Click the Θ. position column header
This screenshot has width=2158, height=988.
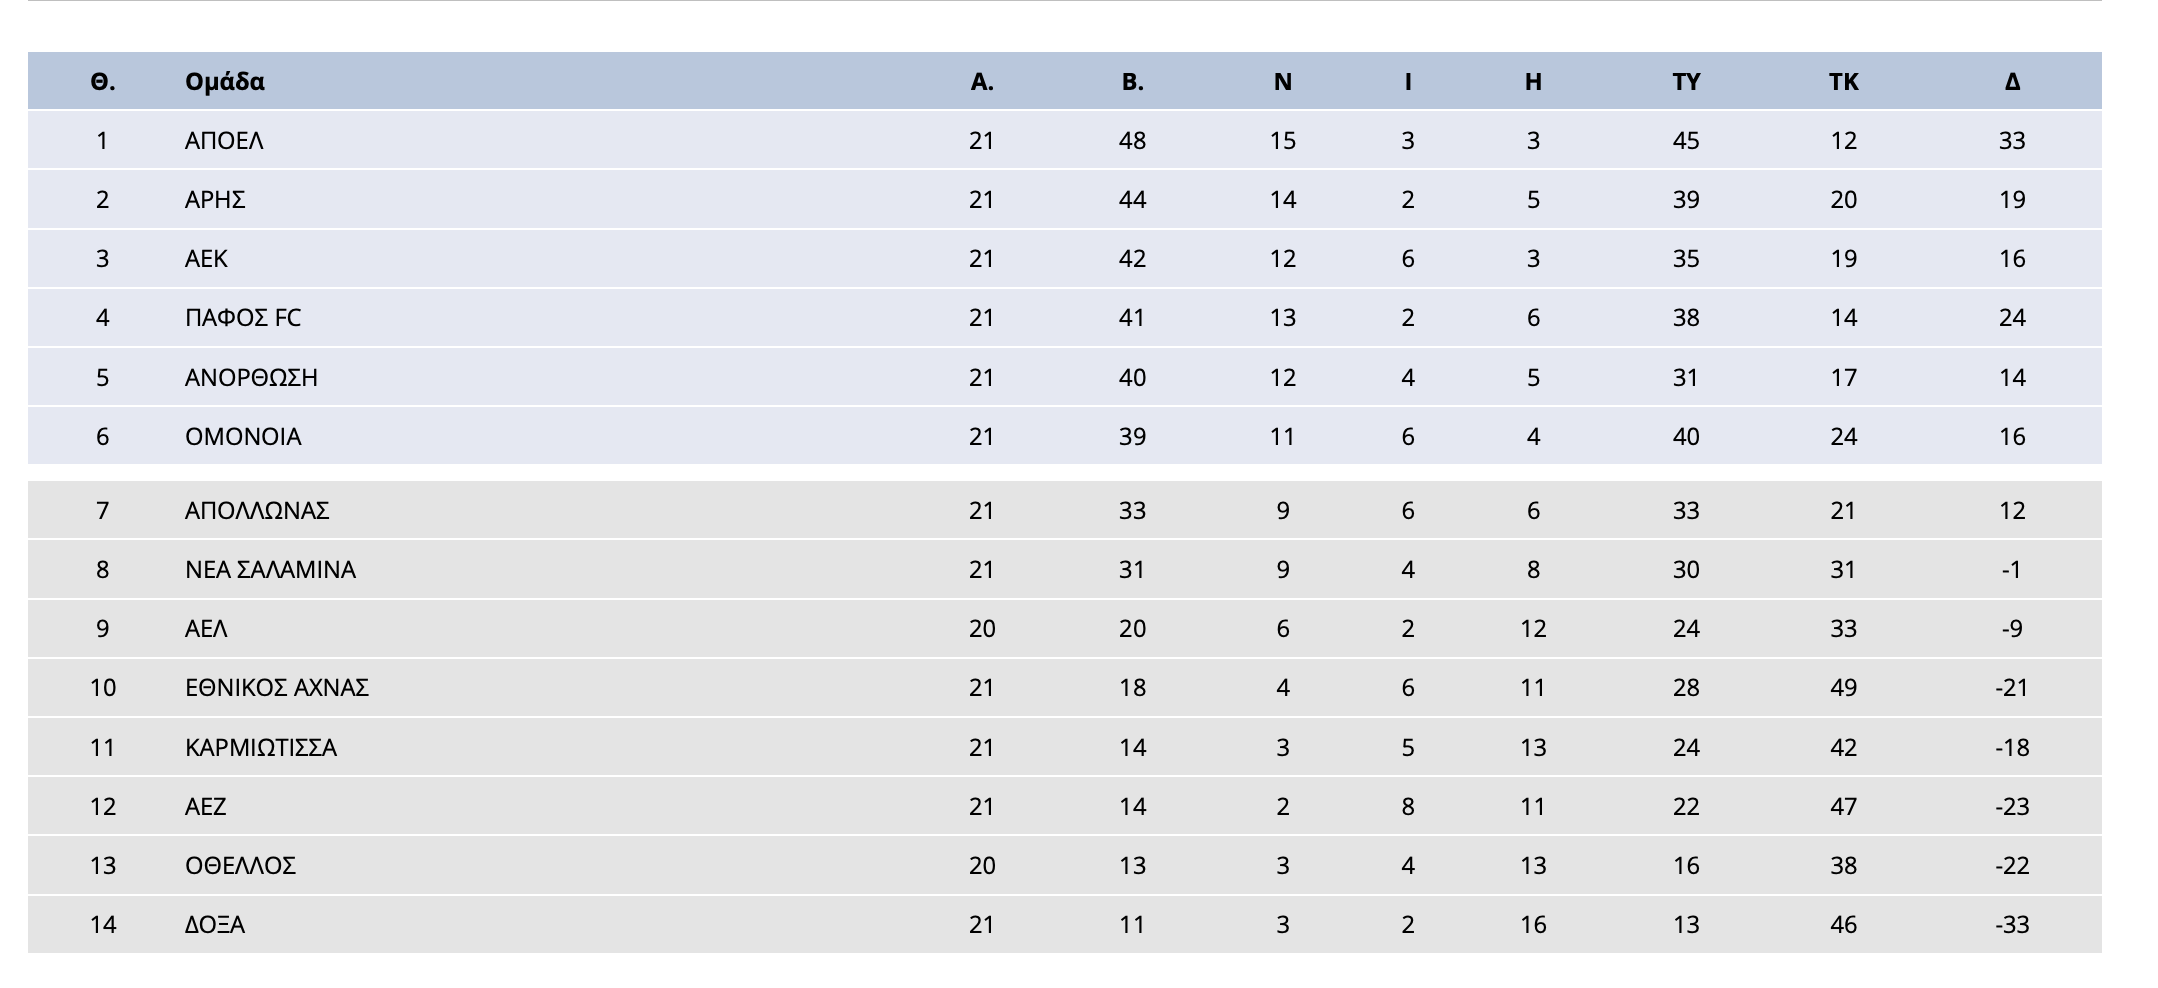pos(102,82)
